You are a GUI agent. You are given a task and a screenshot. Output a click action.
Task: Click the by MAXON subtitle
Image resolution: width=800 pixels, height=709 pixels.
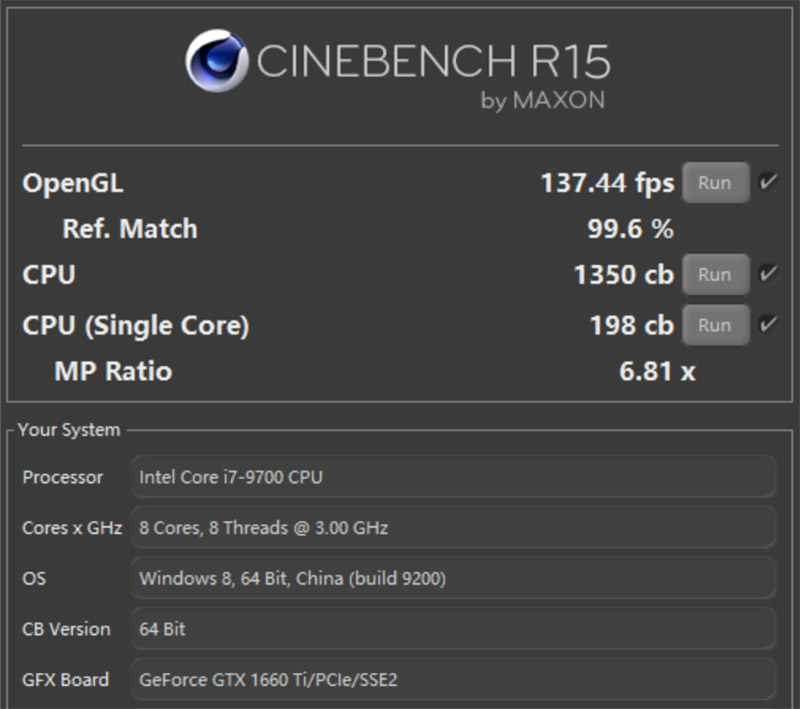click(543, 100)
